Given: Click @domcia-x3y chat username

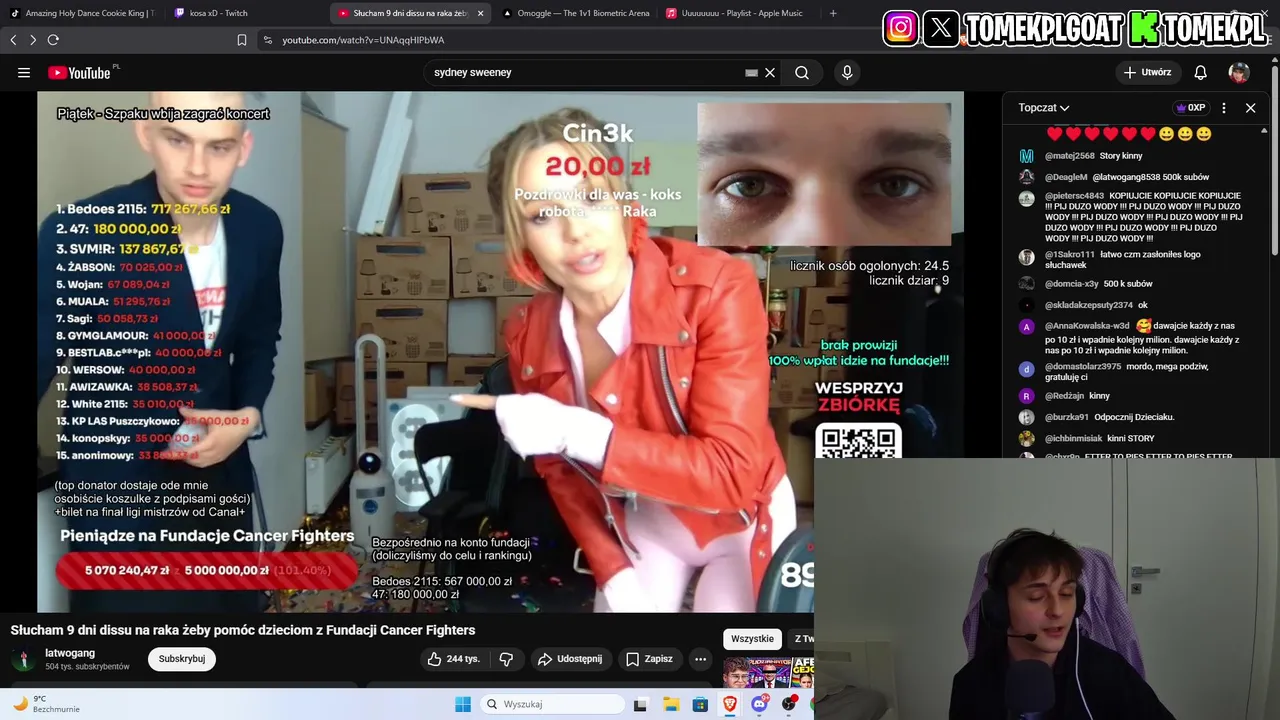Looking at the screenshot, I should (1072, 284).
